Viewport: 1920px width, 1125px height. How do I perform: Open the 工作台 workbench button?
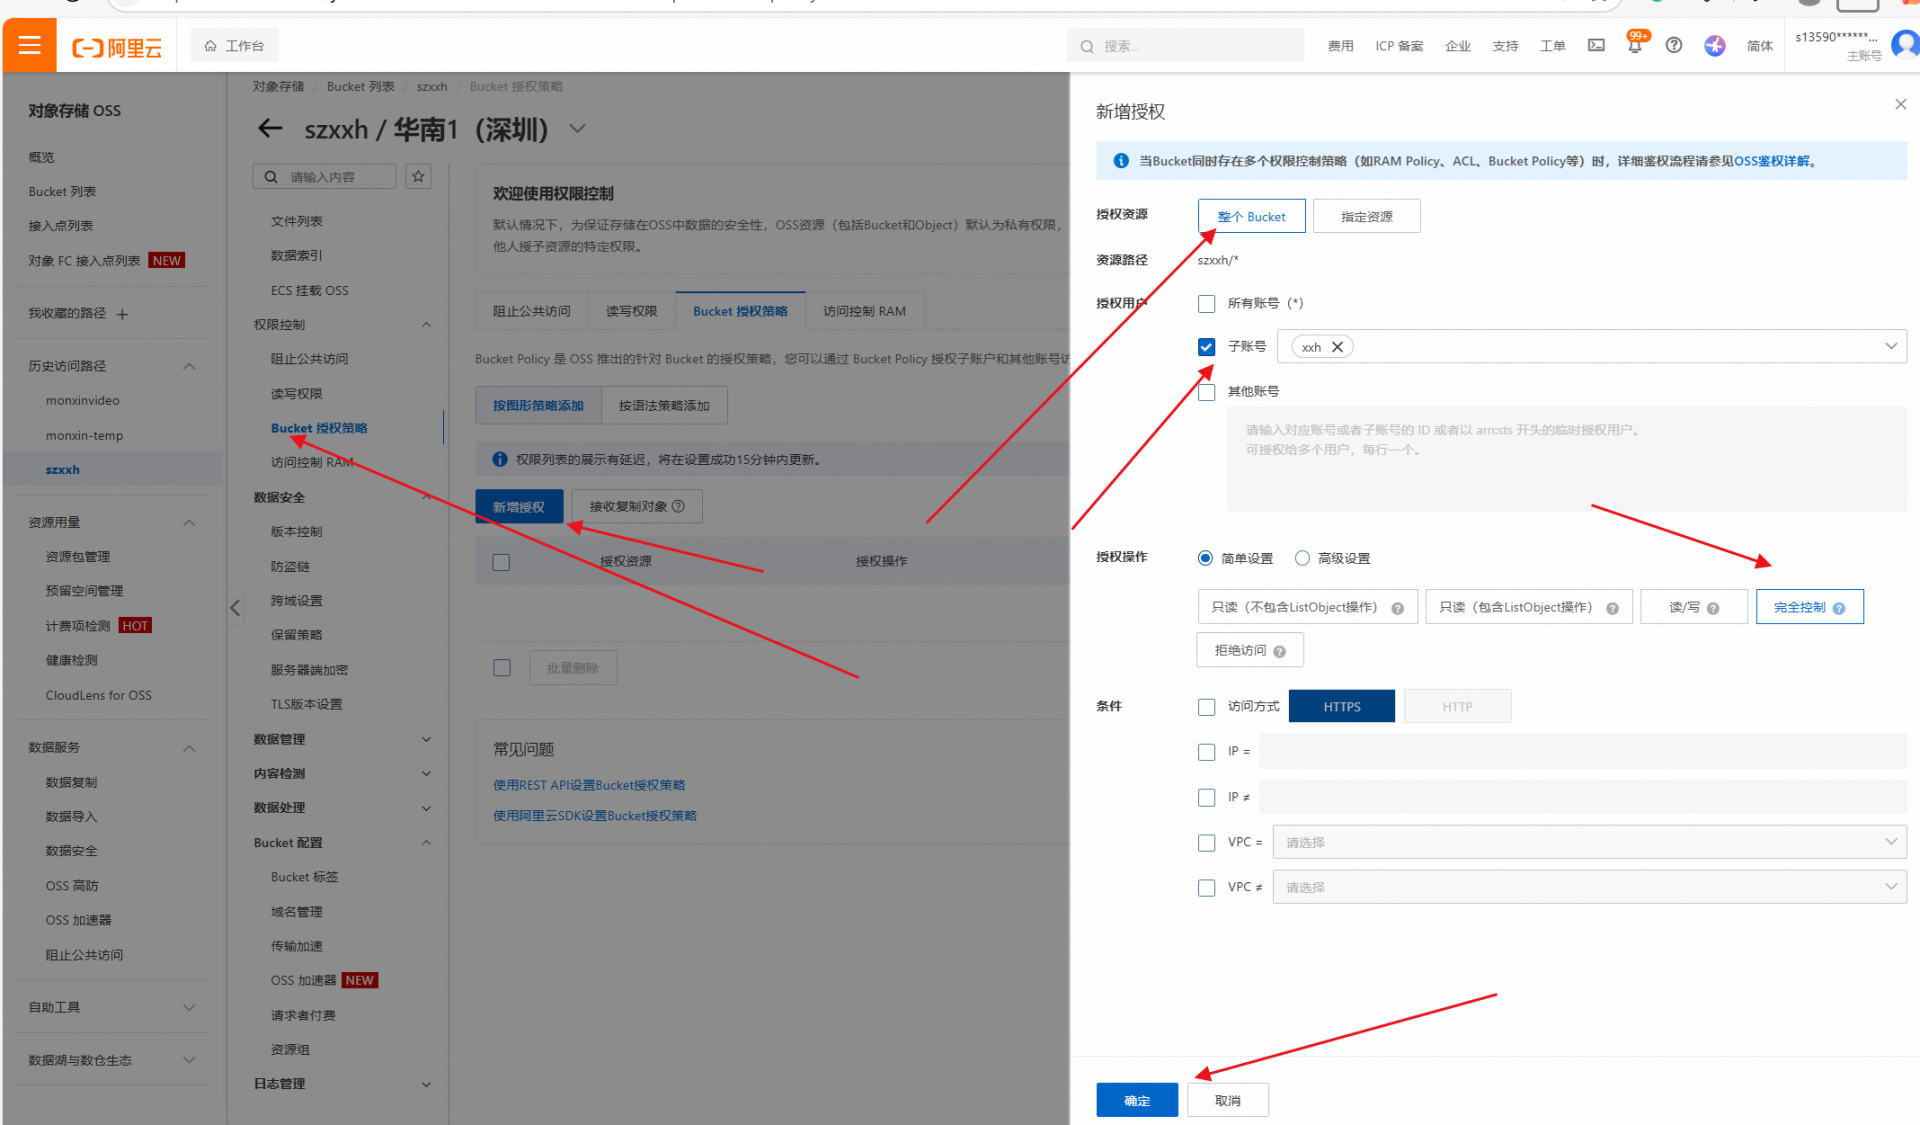tap(234, 46)
